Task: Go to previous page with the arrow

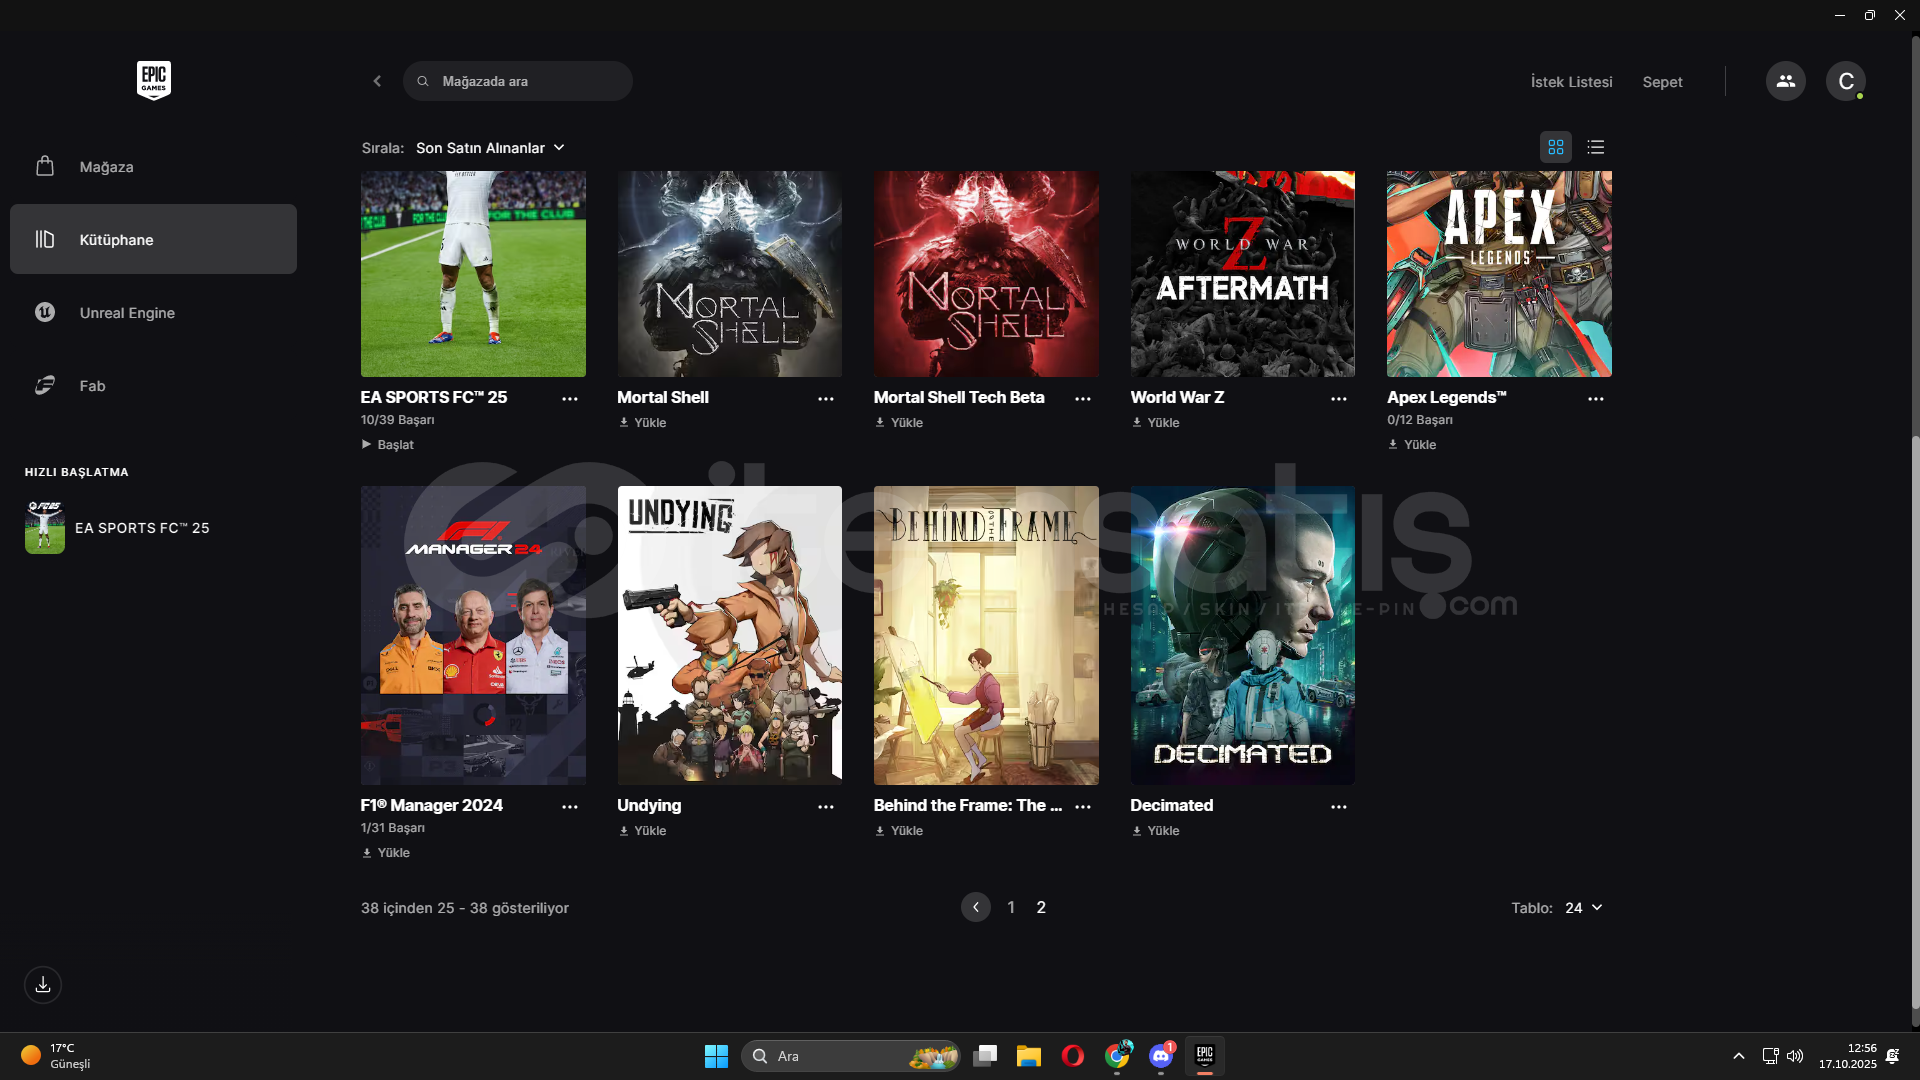Action: click(975, 907)
